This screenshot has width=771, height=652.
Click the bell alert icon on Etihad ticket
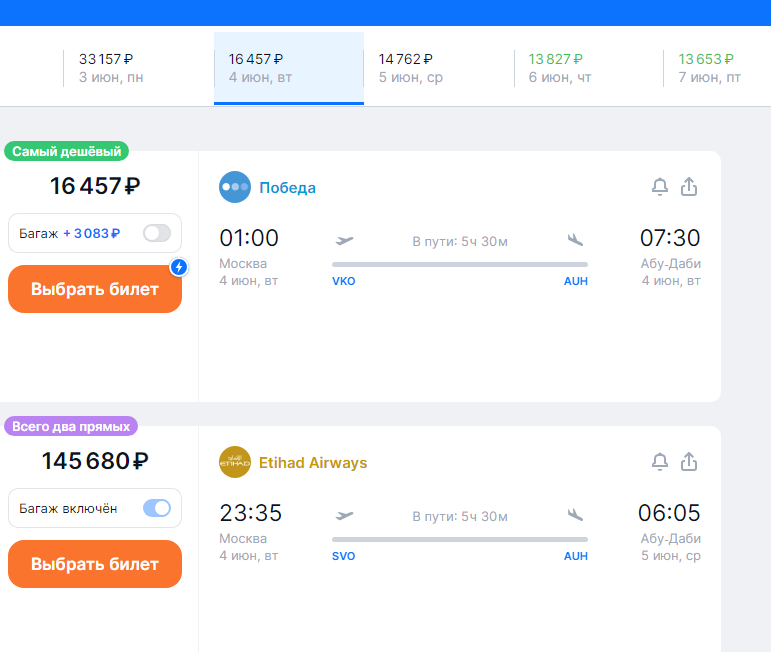click(x=660, y=462)
